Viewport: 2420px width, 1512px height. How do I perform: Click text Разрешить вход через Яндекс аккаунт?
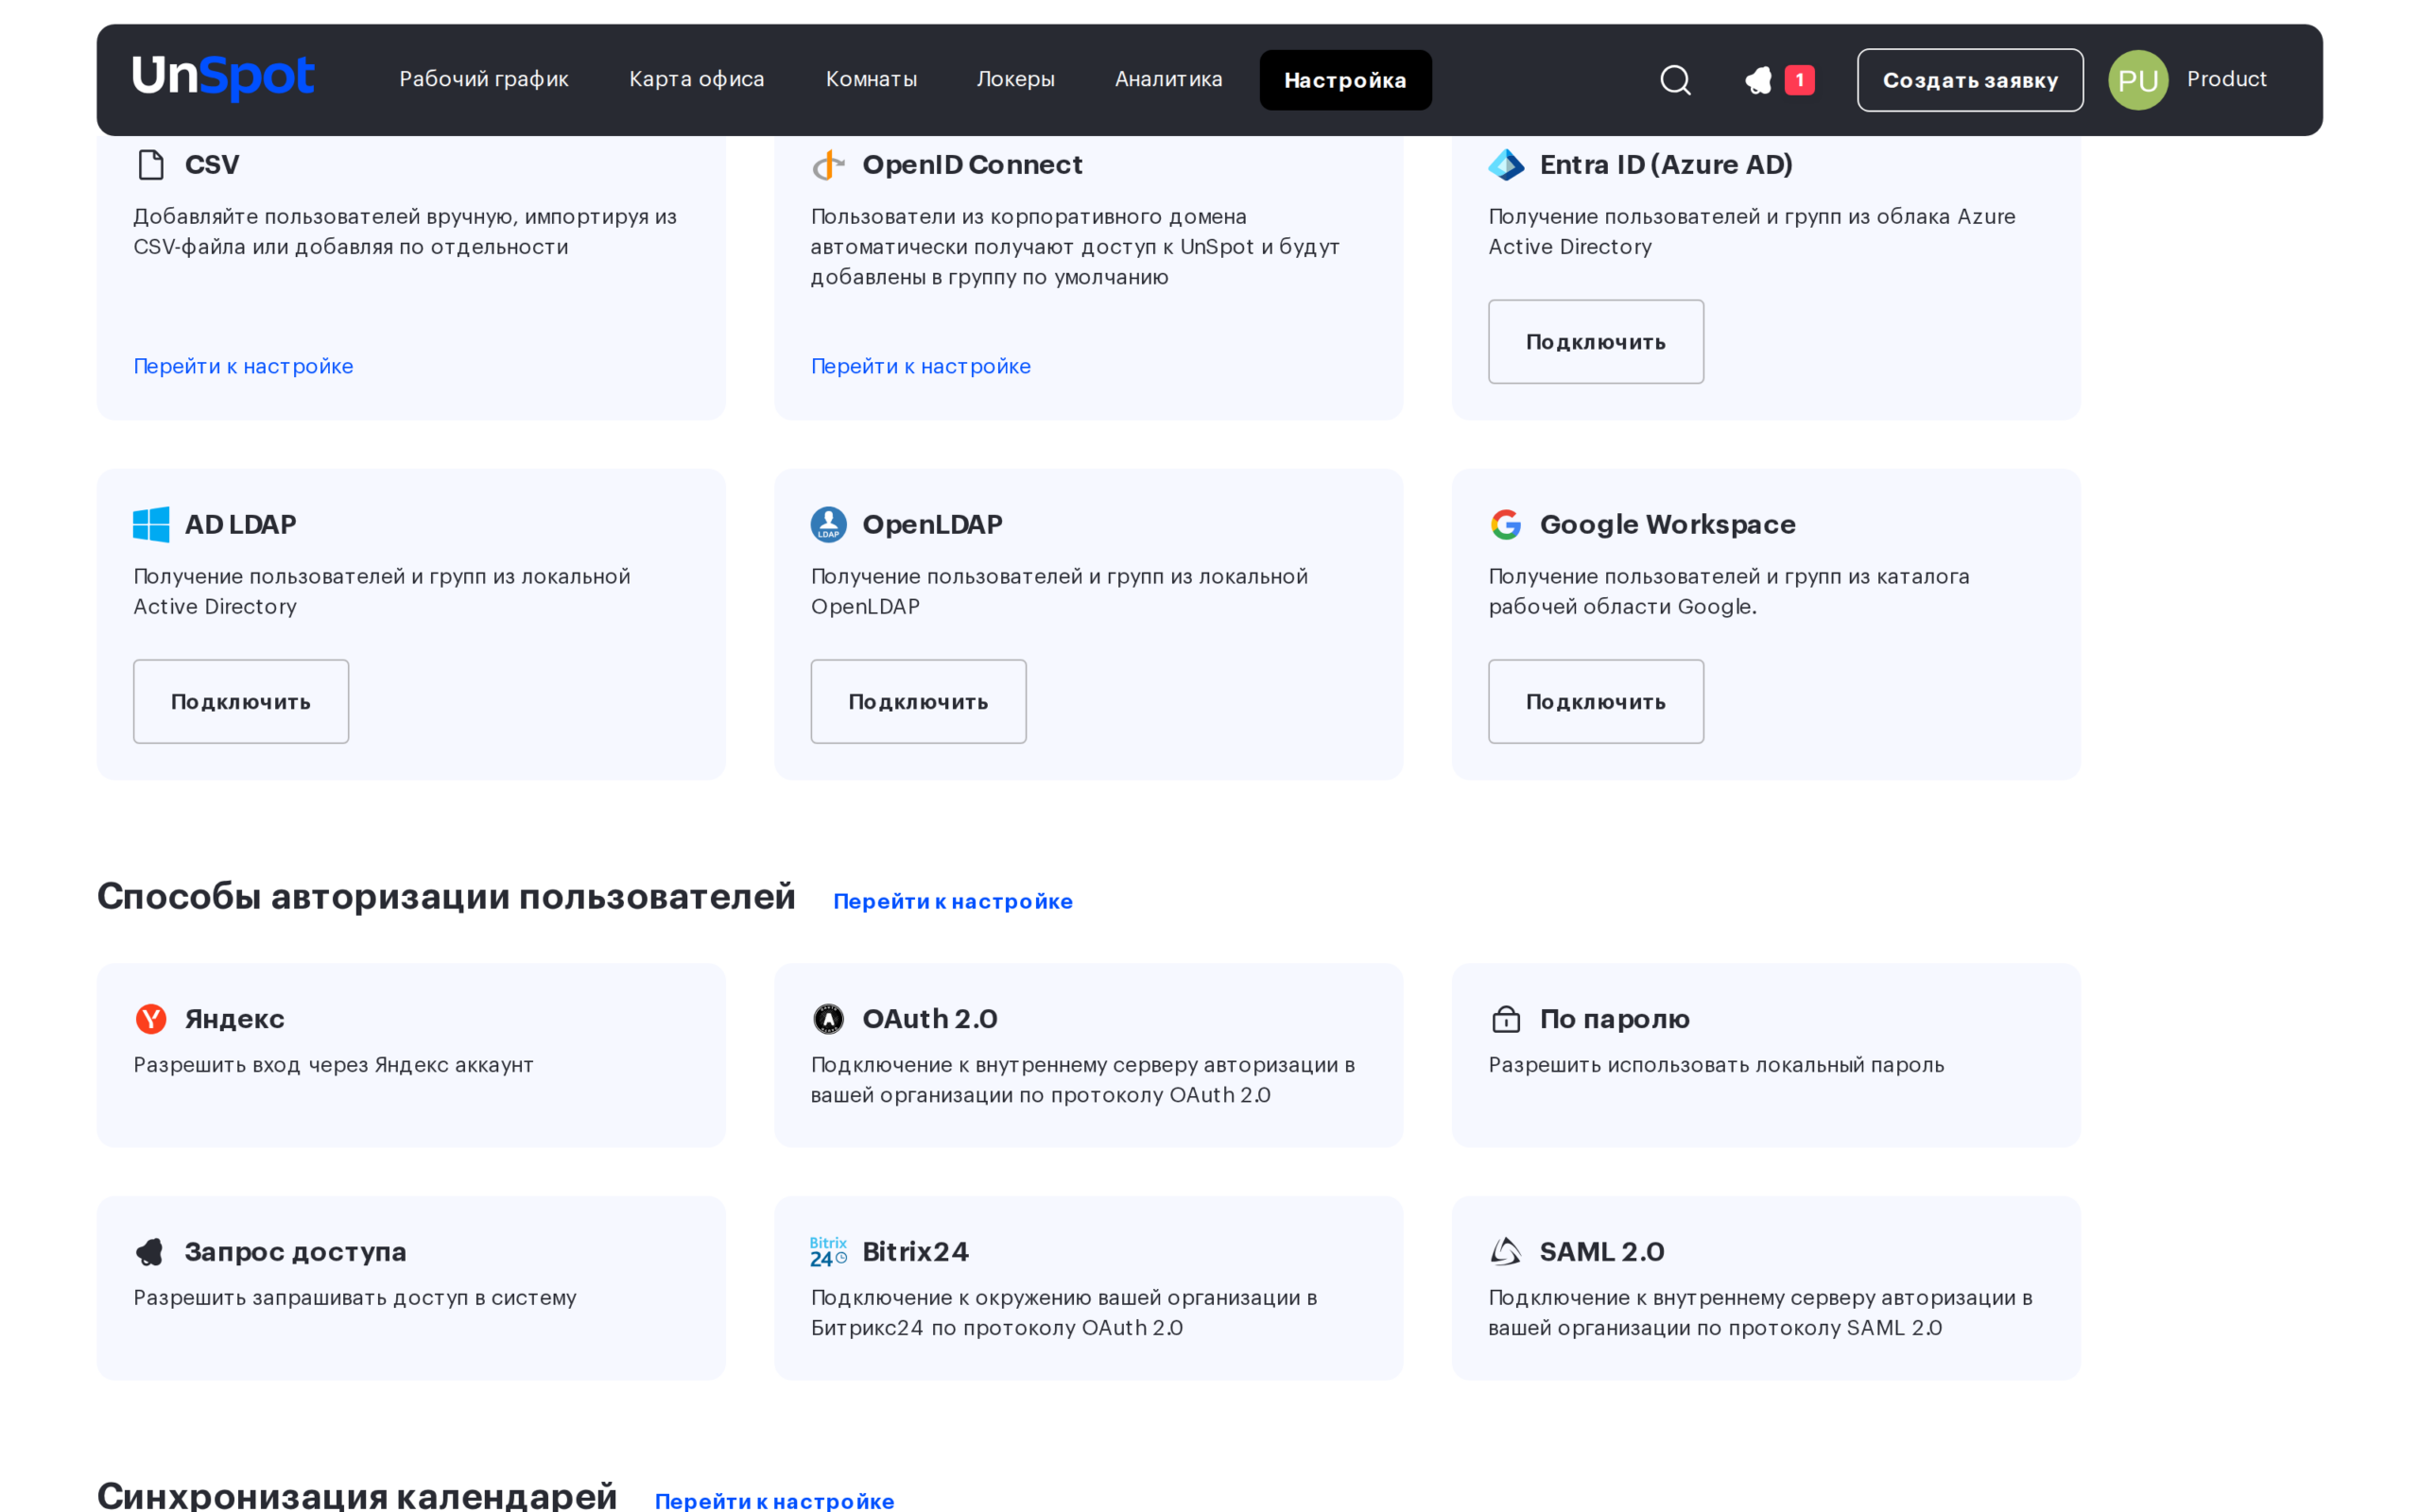coord(333,1065)
